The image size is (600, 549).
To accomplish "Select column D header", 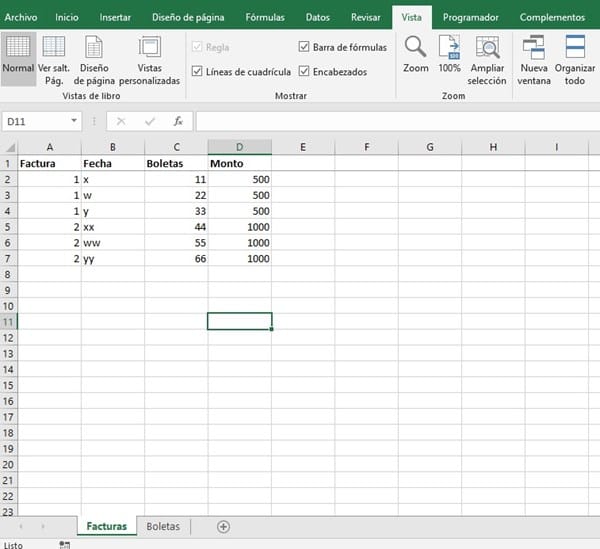I will (x=240, y=147).
